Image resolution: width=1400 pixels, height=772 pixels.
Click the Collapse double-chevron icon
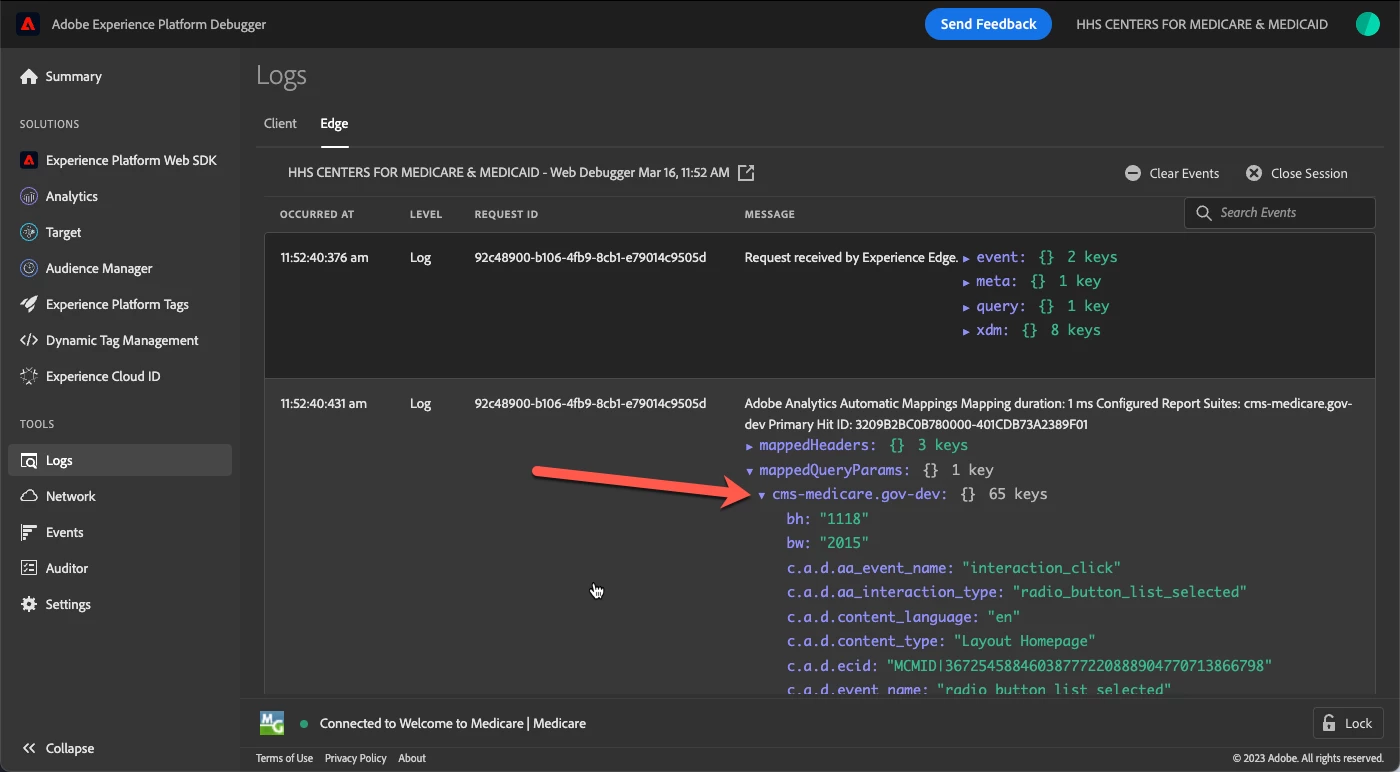click(x=29, y=748)
